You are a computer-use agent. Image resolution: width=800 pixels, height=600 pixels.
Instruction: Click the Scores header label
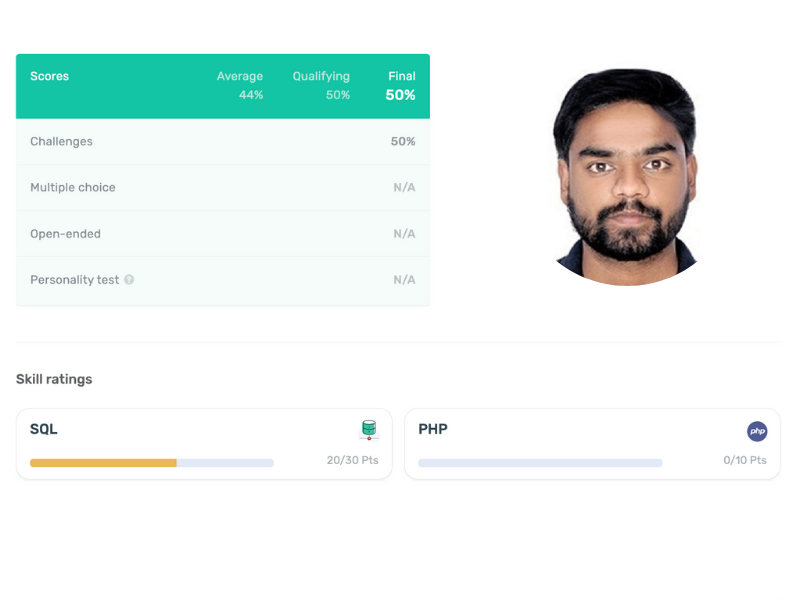(49, 76)
